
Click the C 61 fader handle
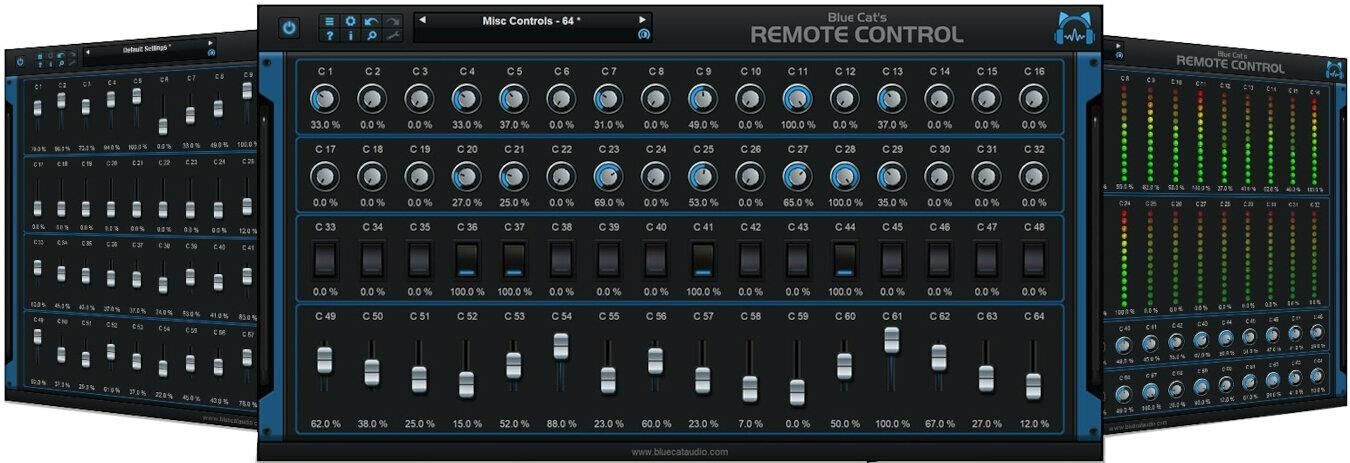click(891, 339)
